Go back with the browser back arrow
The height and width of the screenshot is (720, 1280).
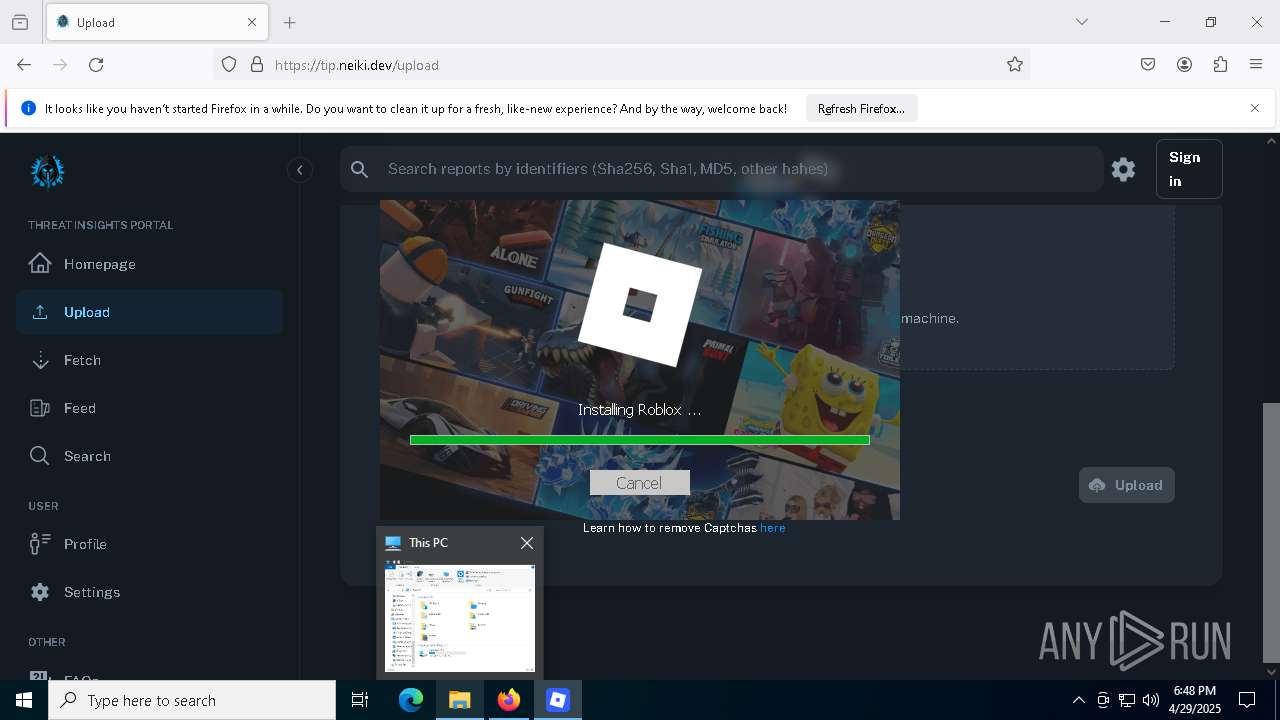point(24,65)
